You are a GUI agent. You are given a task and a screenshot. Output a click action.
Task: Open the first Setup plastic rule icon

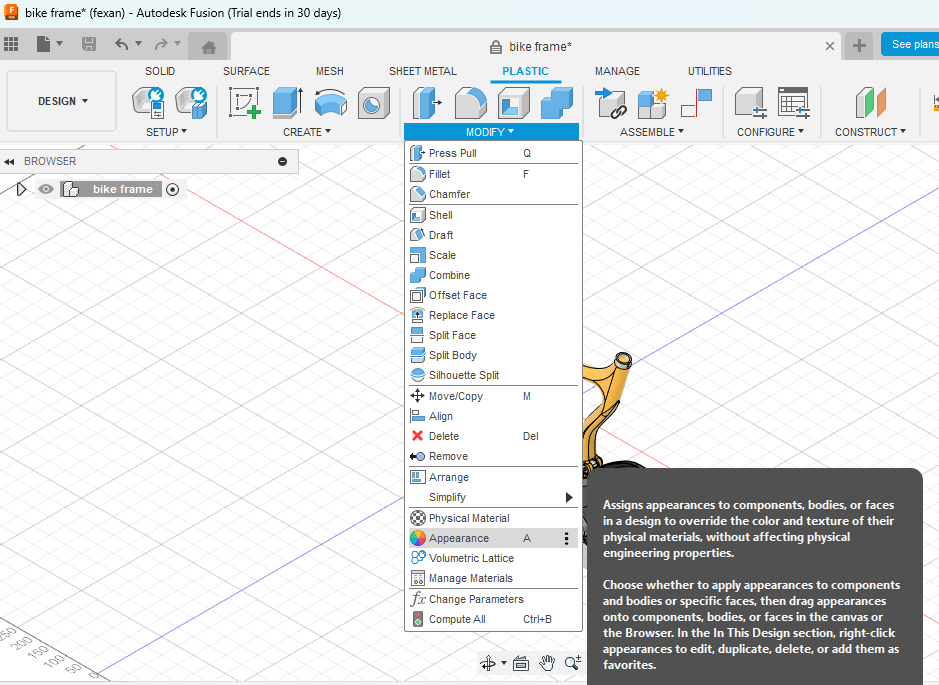point(149,102)
